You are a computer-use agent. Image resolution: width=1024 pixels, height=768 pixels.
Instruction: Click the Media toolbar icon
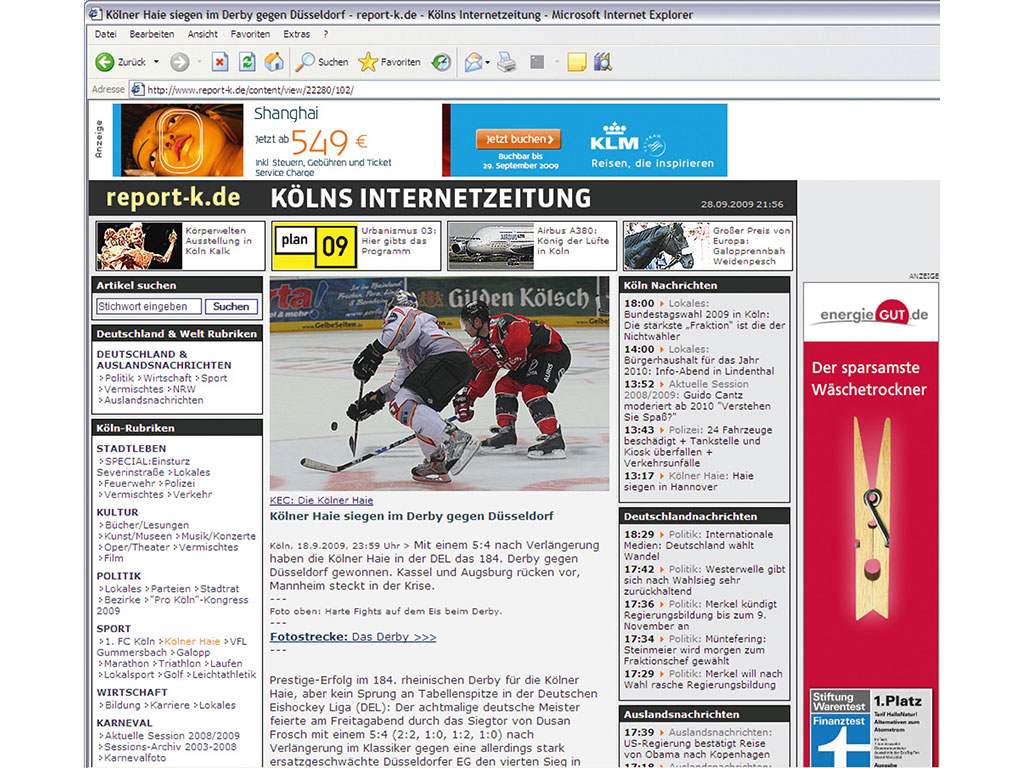[x=602, y=61]
